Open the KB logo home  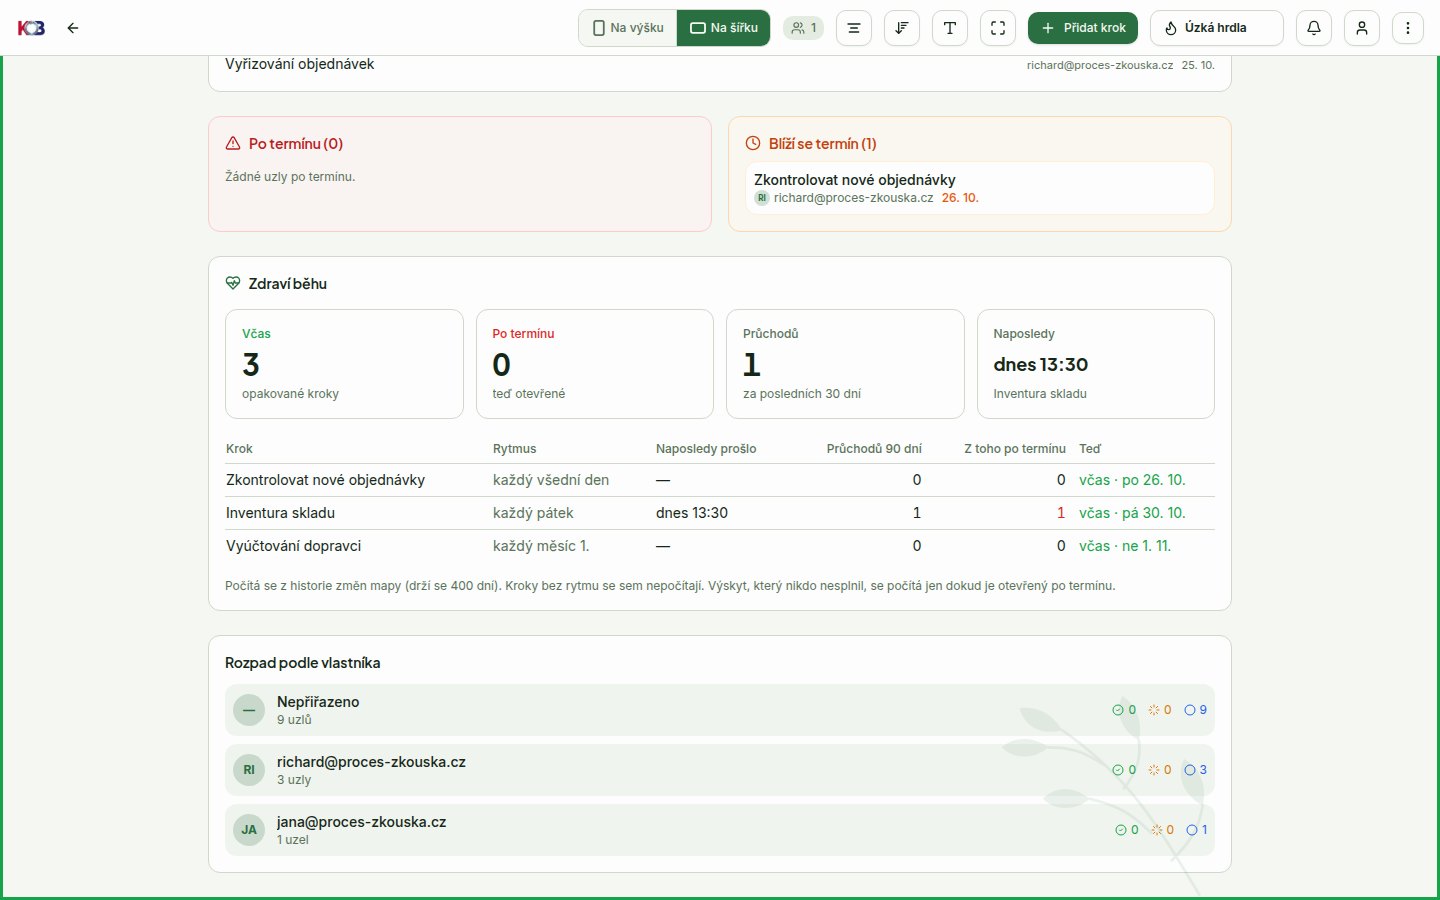click(x=31, y=28)
